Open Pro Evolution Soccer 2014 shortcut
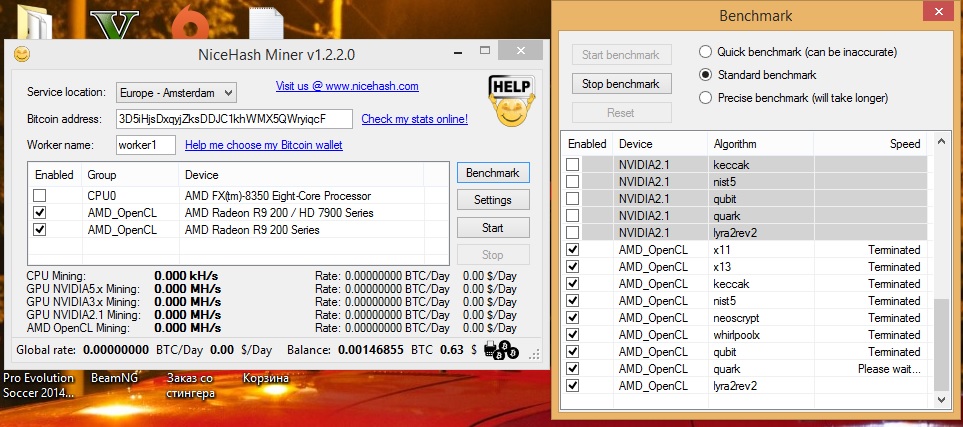963x427 pixels. pos(38,385)
